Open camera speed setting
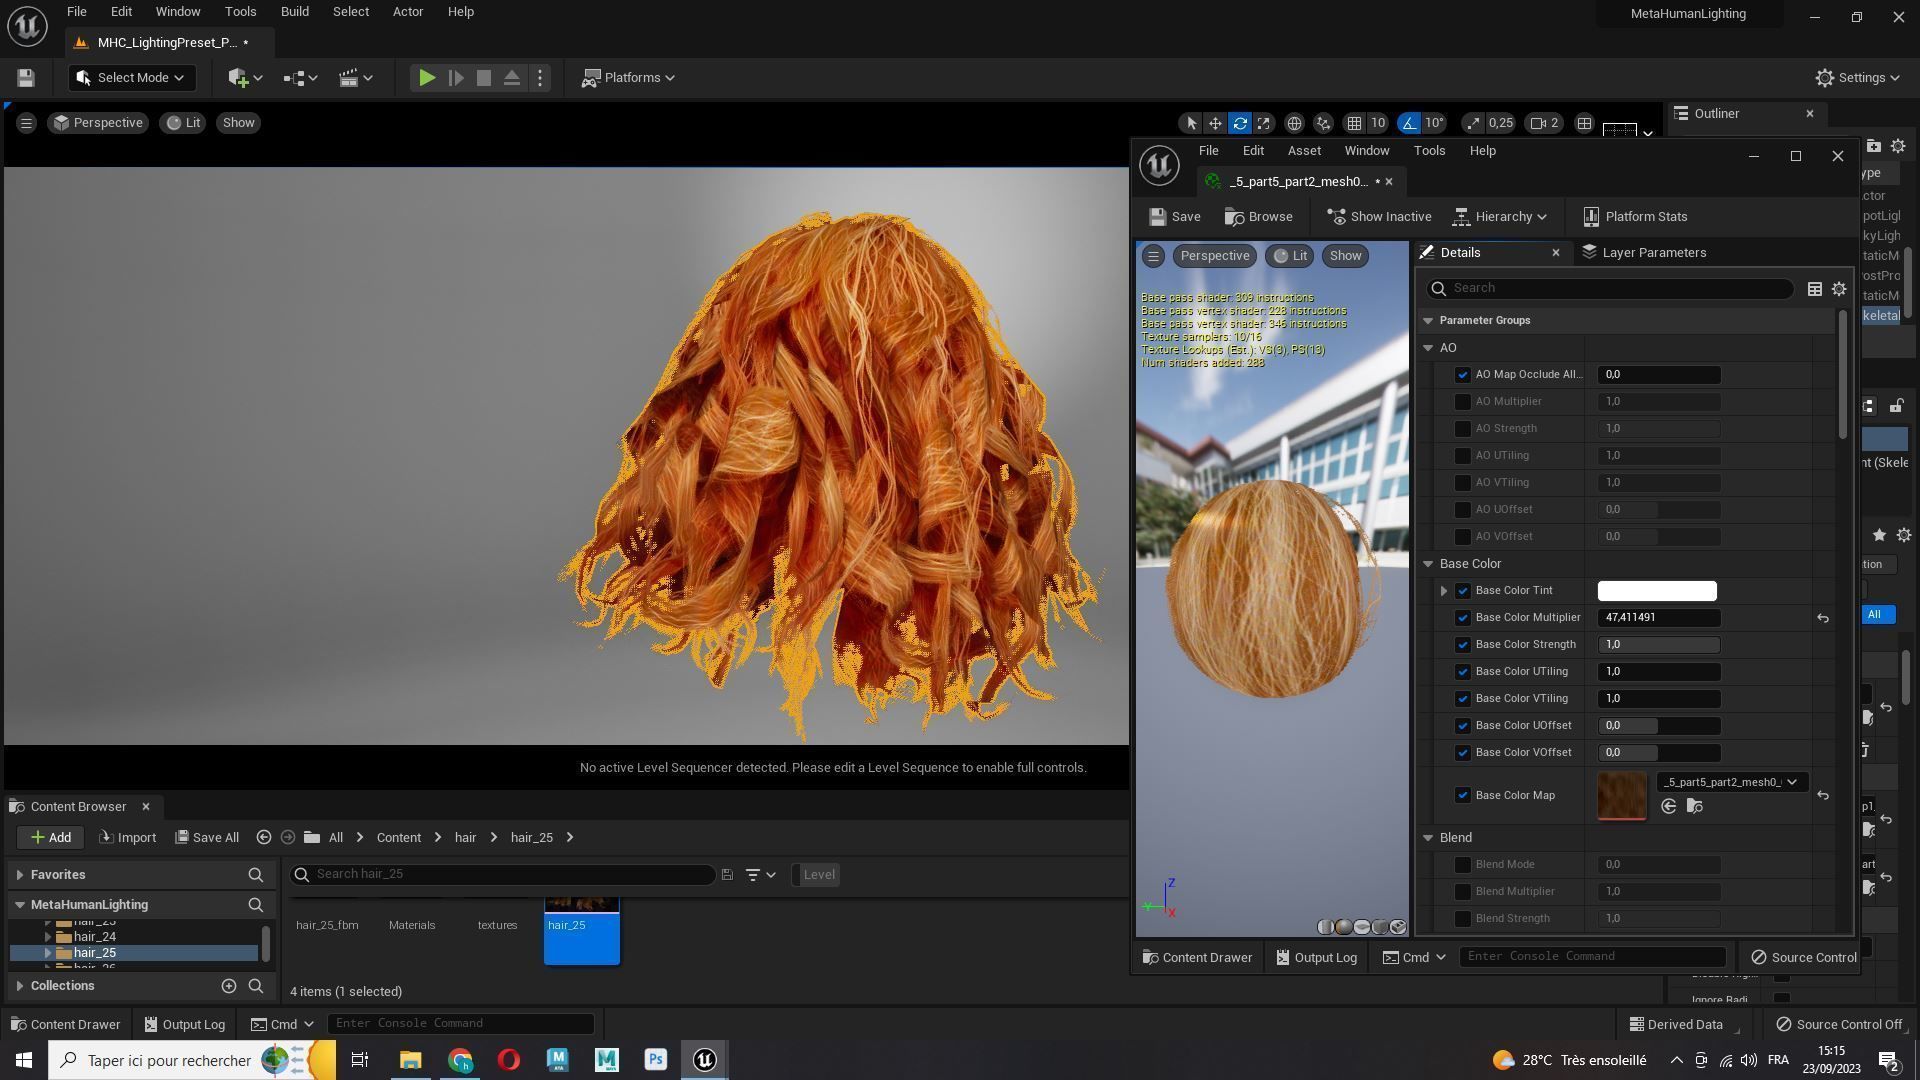 (x=1545, y=123)
